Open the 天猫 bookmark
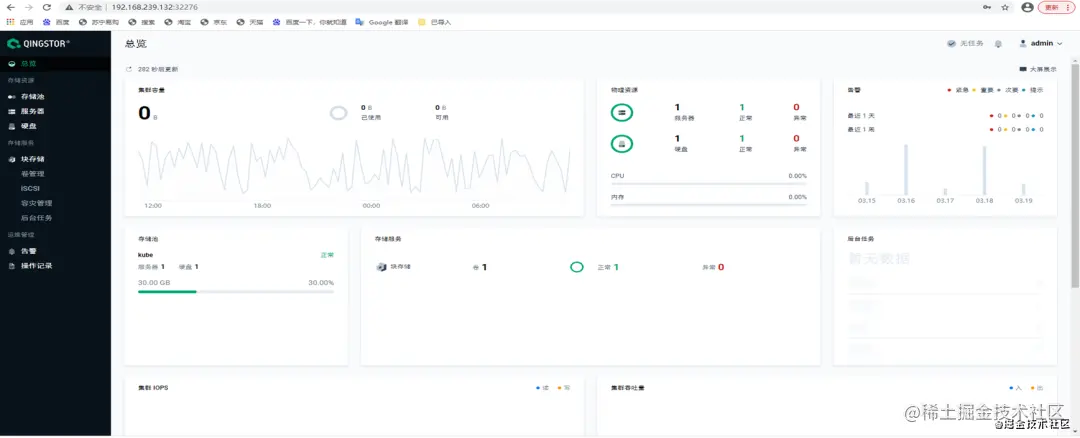Screen dimensions: 1080x438 click(x=250, y=22)
